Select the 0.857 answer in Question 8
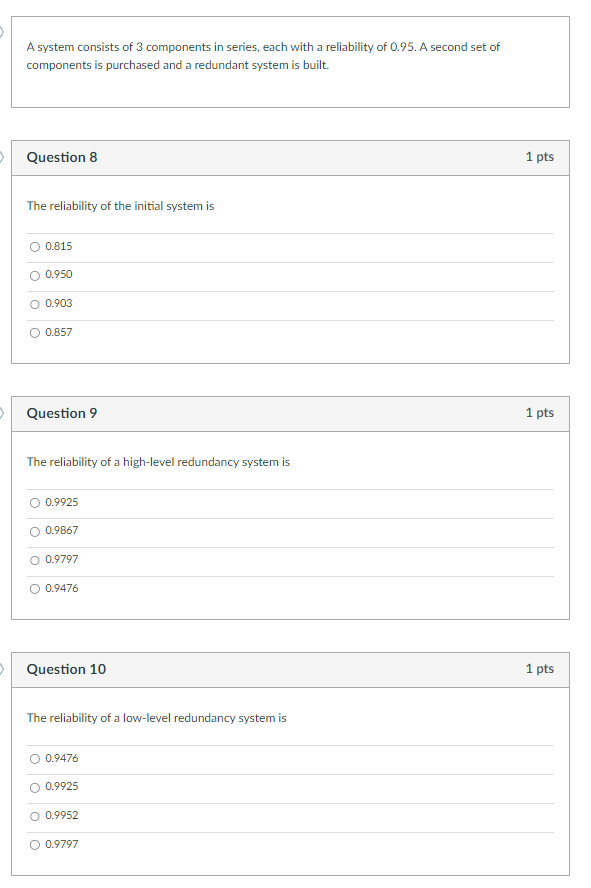Viewport: 591px width, 888px height. click(x=34, y=332)
